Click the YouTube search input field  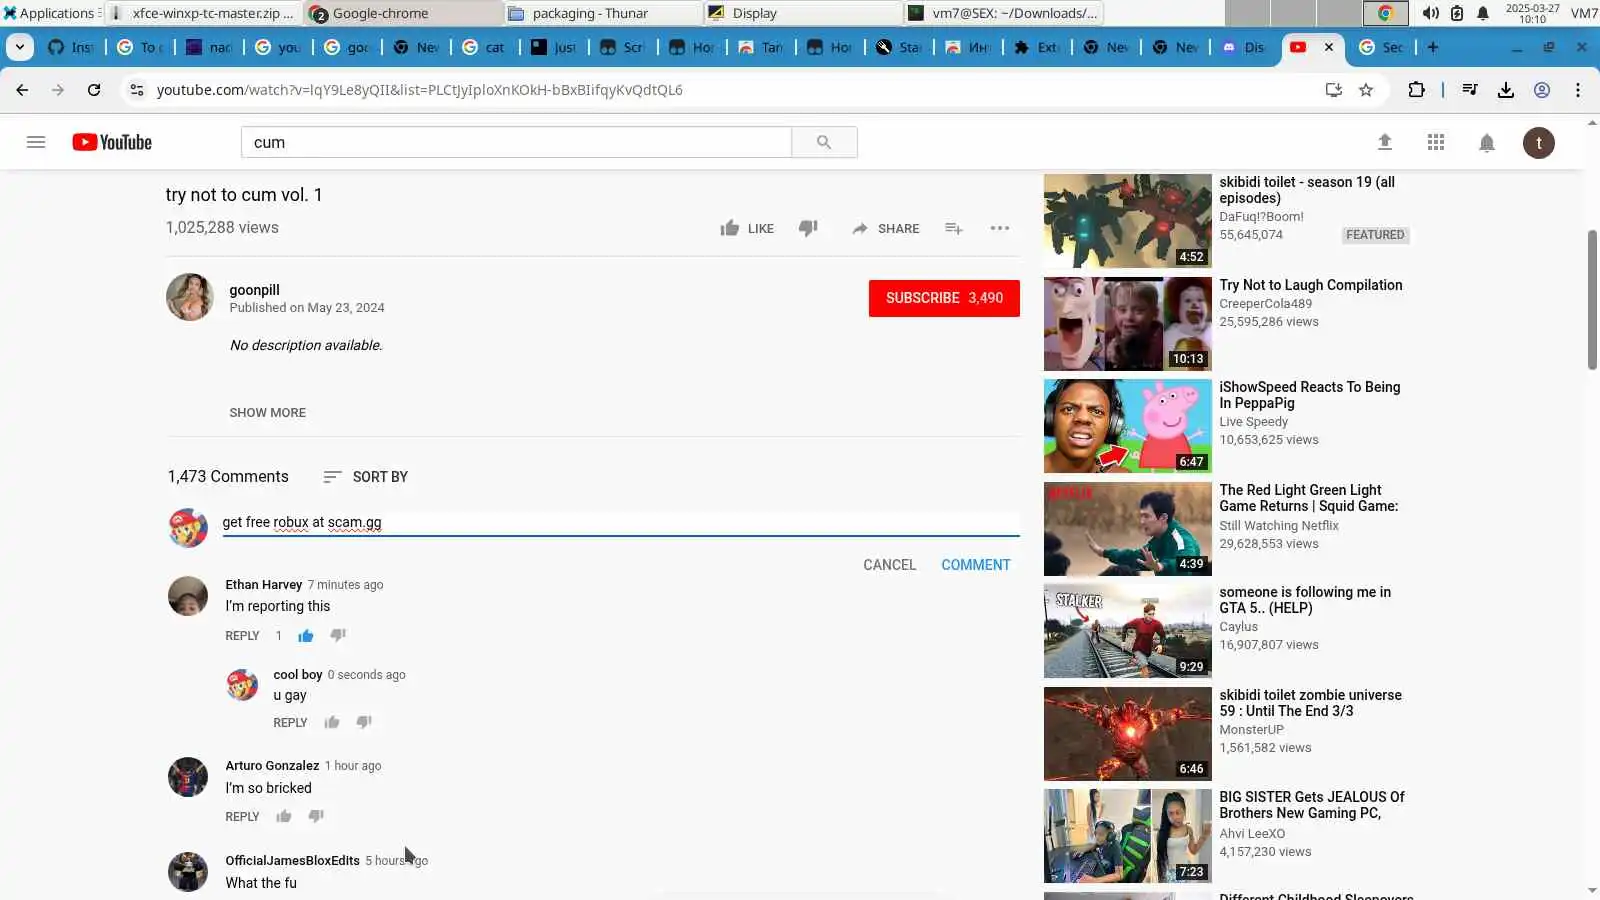click(x=516, y=142)
